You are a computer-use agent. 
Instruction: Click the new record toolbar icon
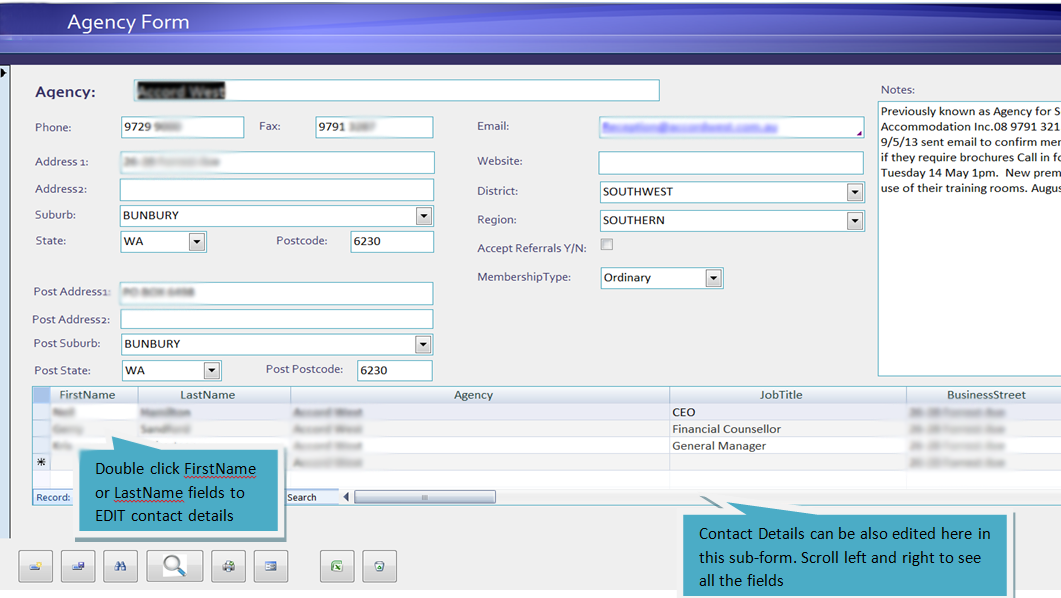36,566
